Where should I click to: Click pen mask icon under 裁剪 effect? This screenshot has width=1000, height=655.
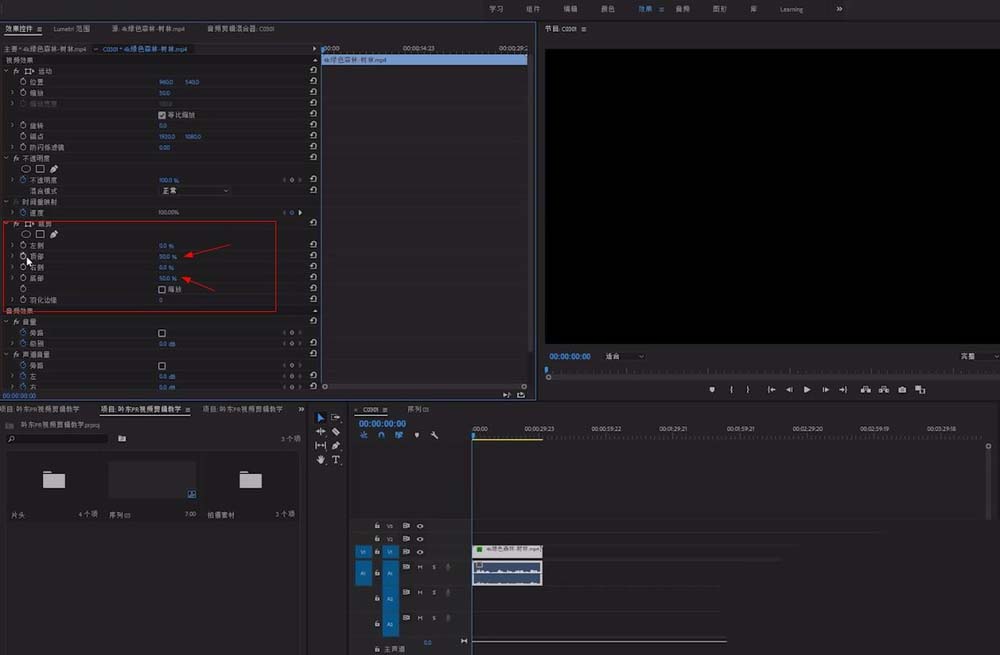pyautogui.click(x=54, y=234)
